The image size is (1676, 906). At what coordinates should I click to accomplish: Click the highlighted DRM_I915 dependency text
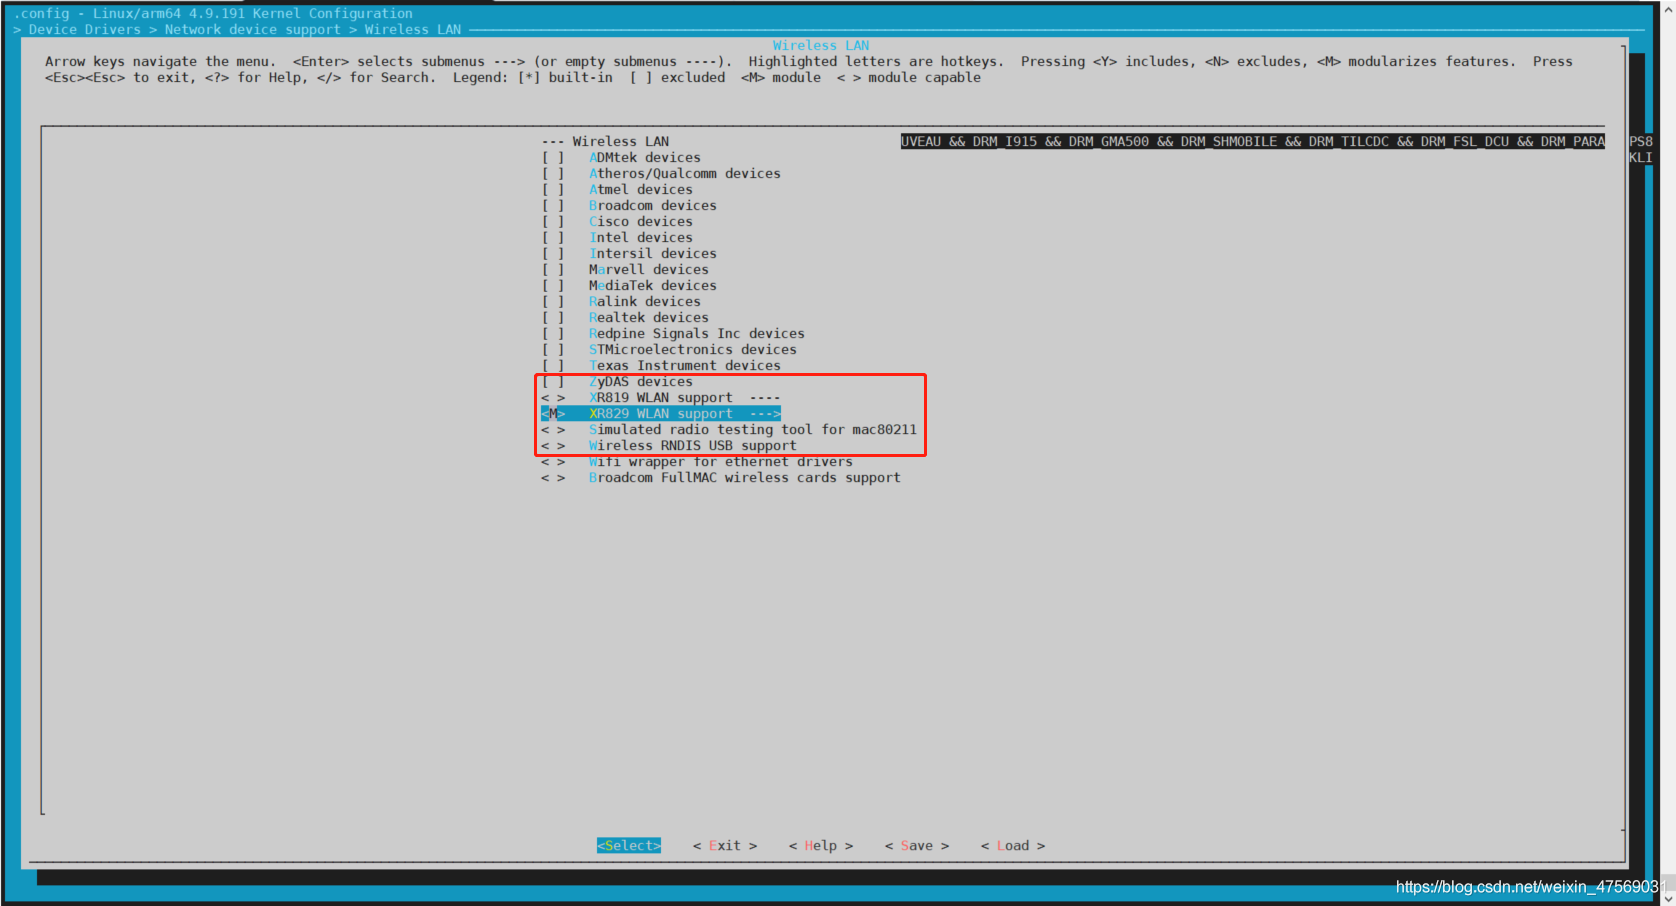coord(1005,142)
